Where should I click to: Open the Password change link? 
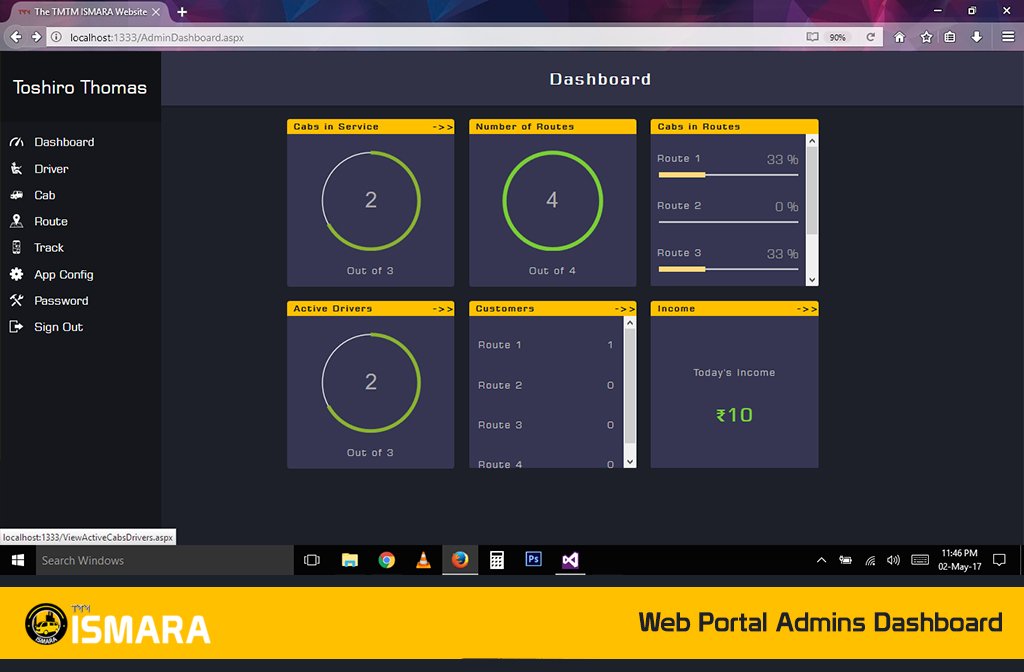pos(61,300)
